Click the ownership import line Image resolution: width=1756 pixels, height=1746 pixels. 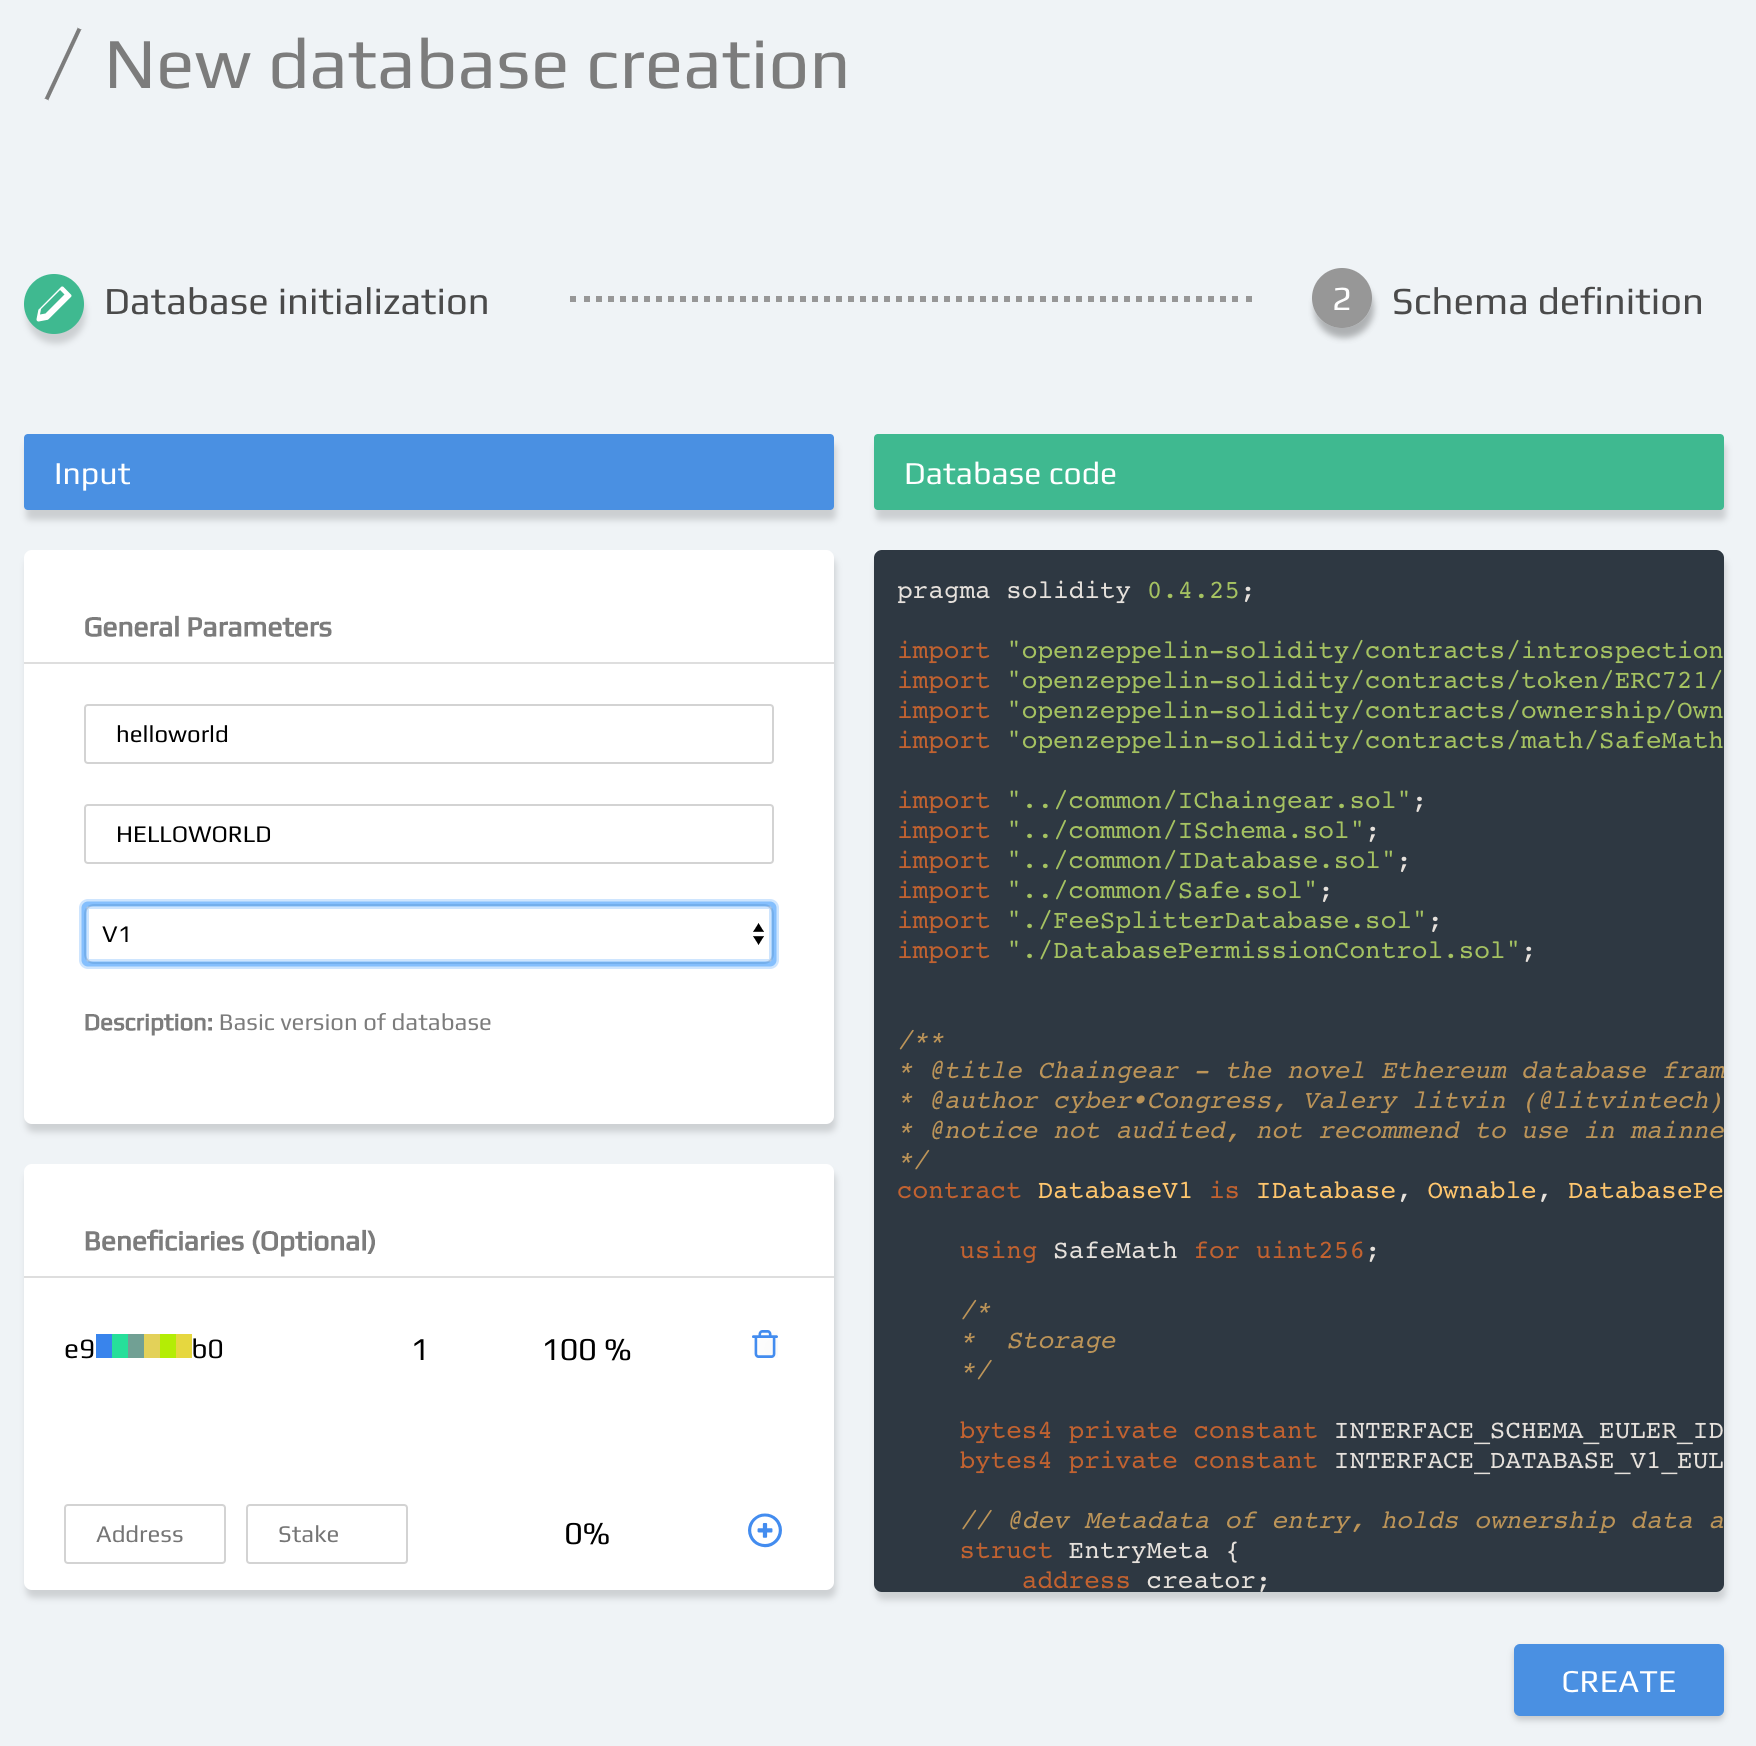(x=1310, y=710)
